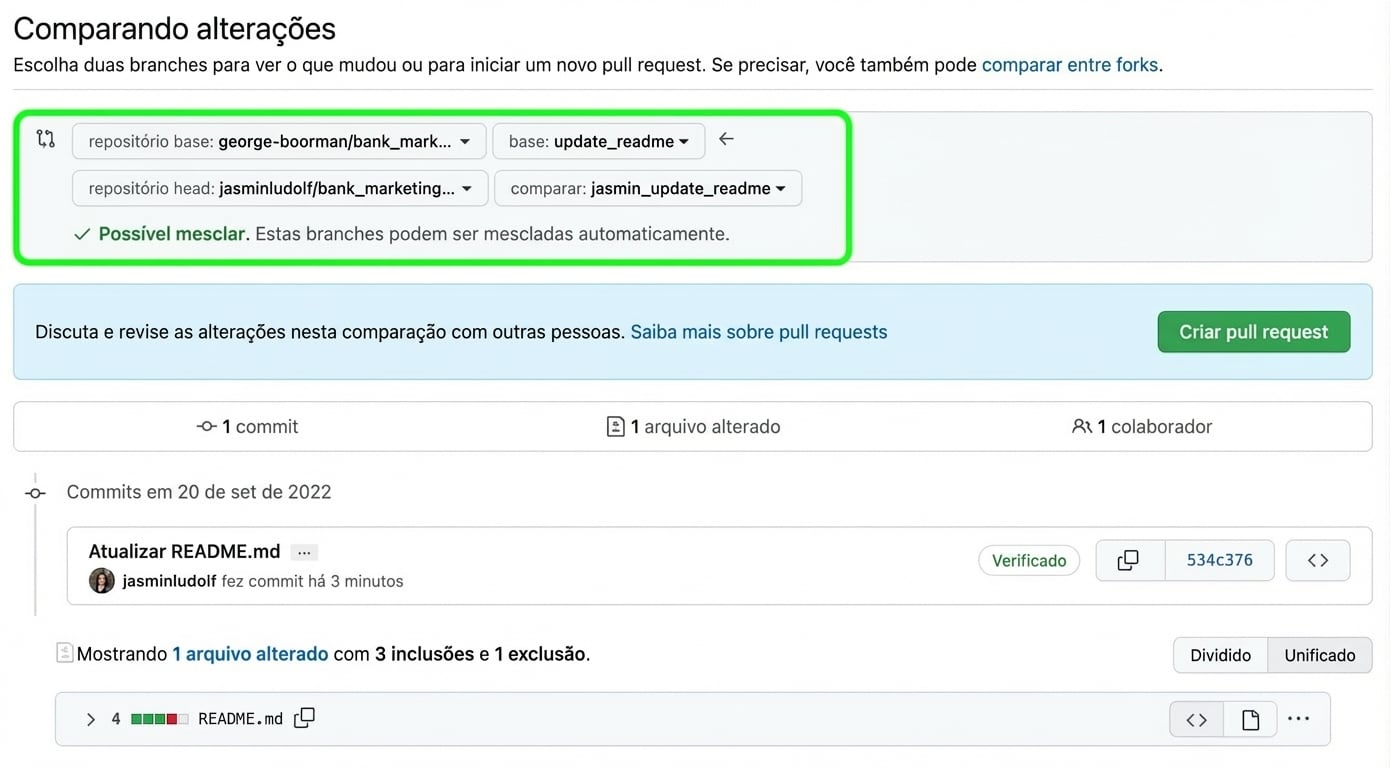Click the file icon beside Mostrando text
The width and height of the screenshot is (1390, 768).
click(x=65, y=654)
